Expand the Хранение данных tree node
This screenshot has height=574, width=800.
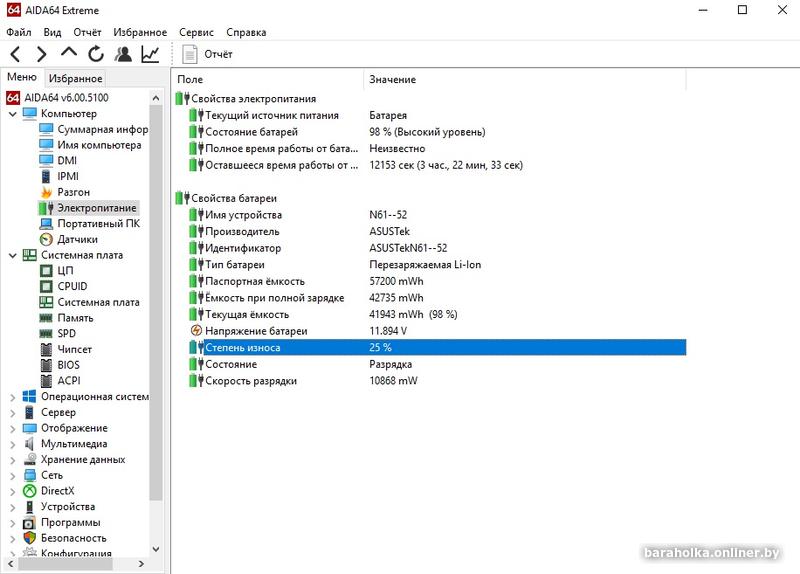point(13,460)
